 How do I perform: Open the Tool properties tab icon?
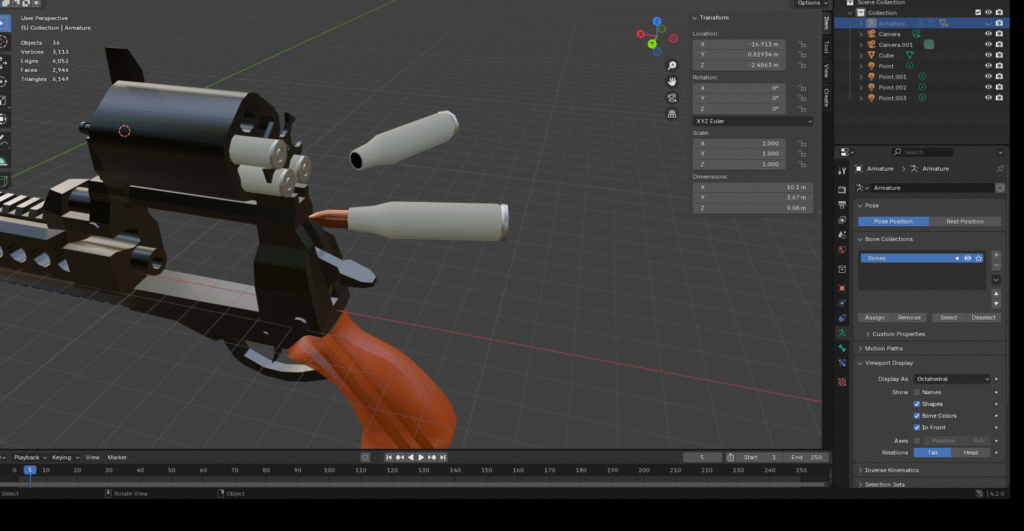pos(843,171)
